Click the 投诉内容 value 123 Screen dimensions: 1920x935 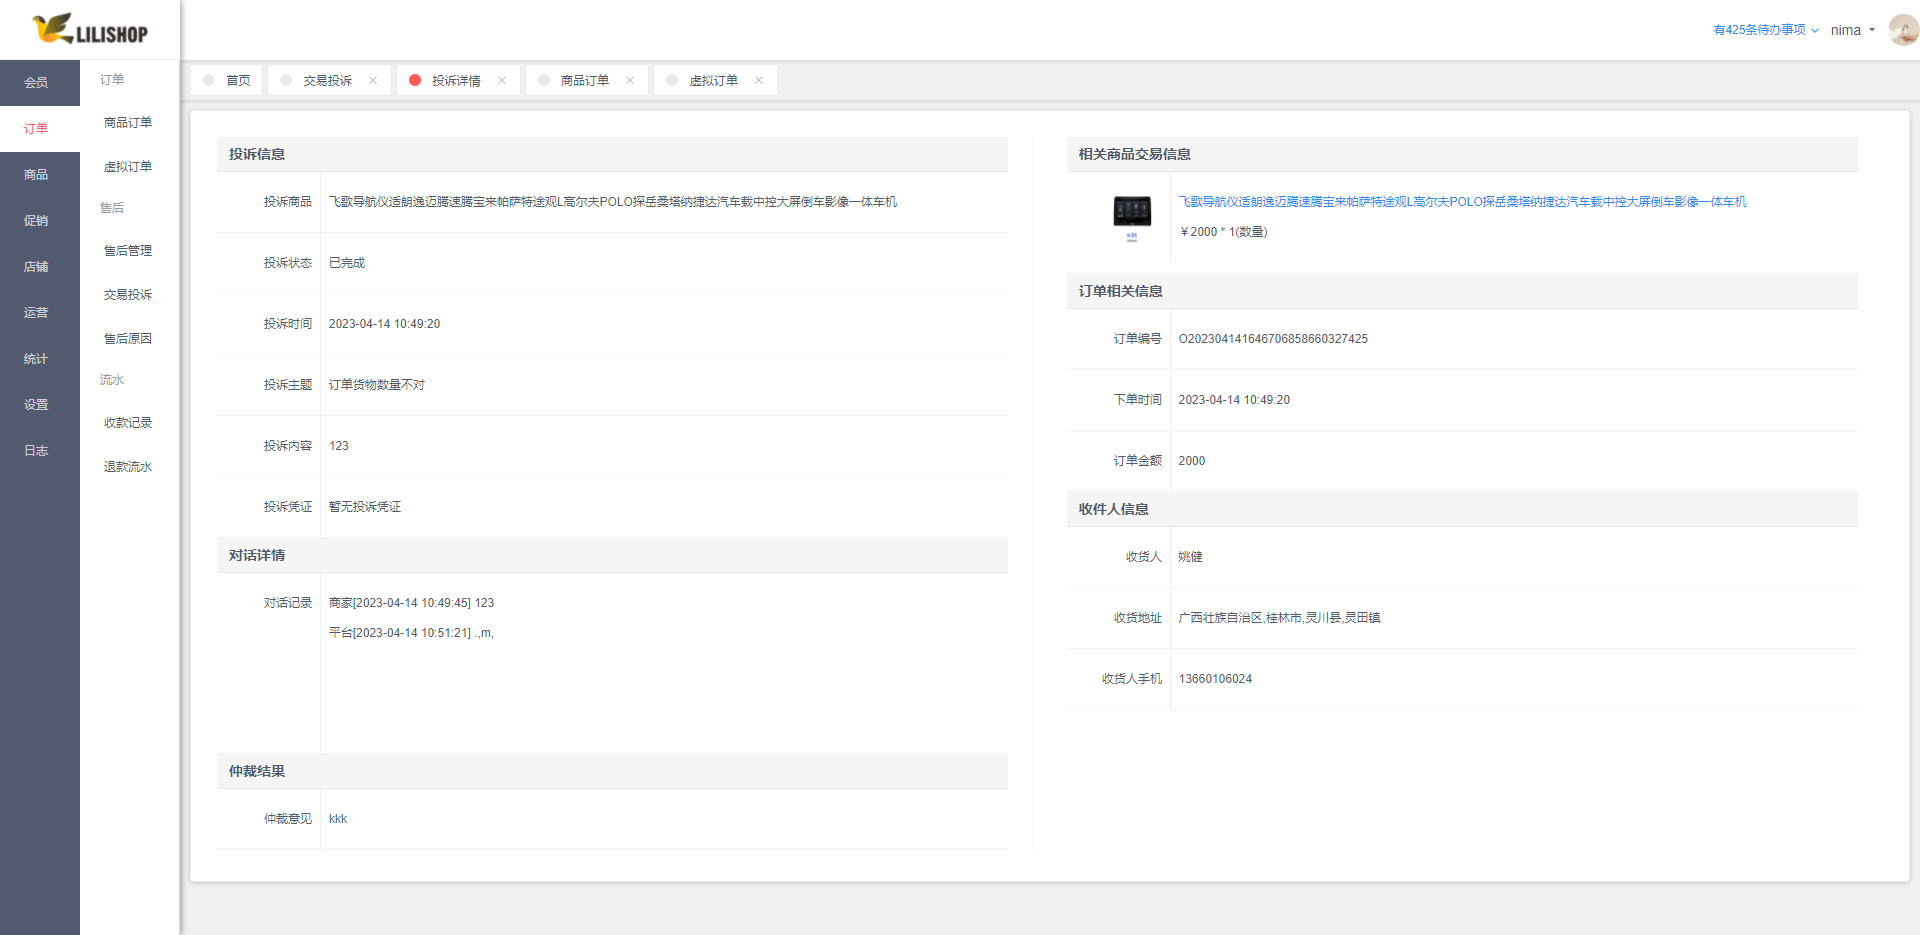point(339,446)
